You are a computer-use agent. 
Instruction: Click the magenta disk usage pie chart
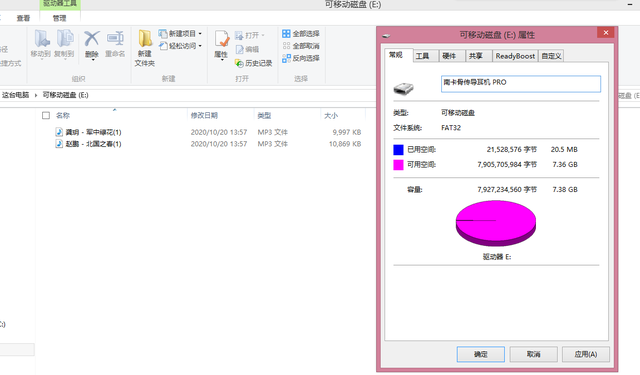(x=496, y=223)
